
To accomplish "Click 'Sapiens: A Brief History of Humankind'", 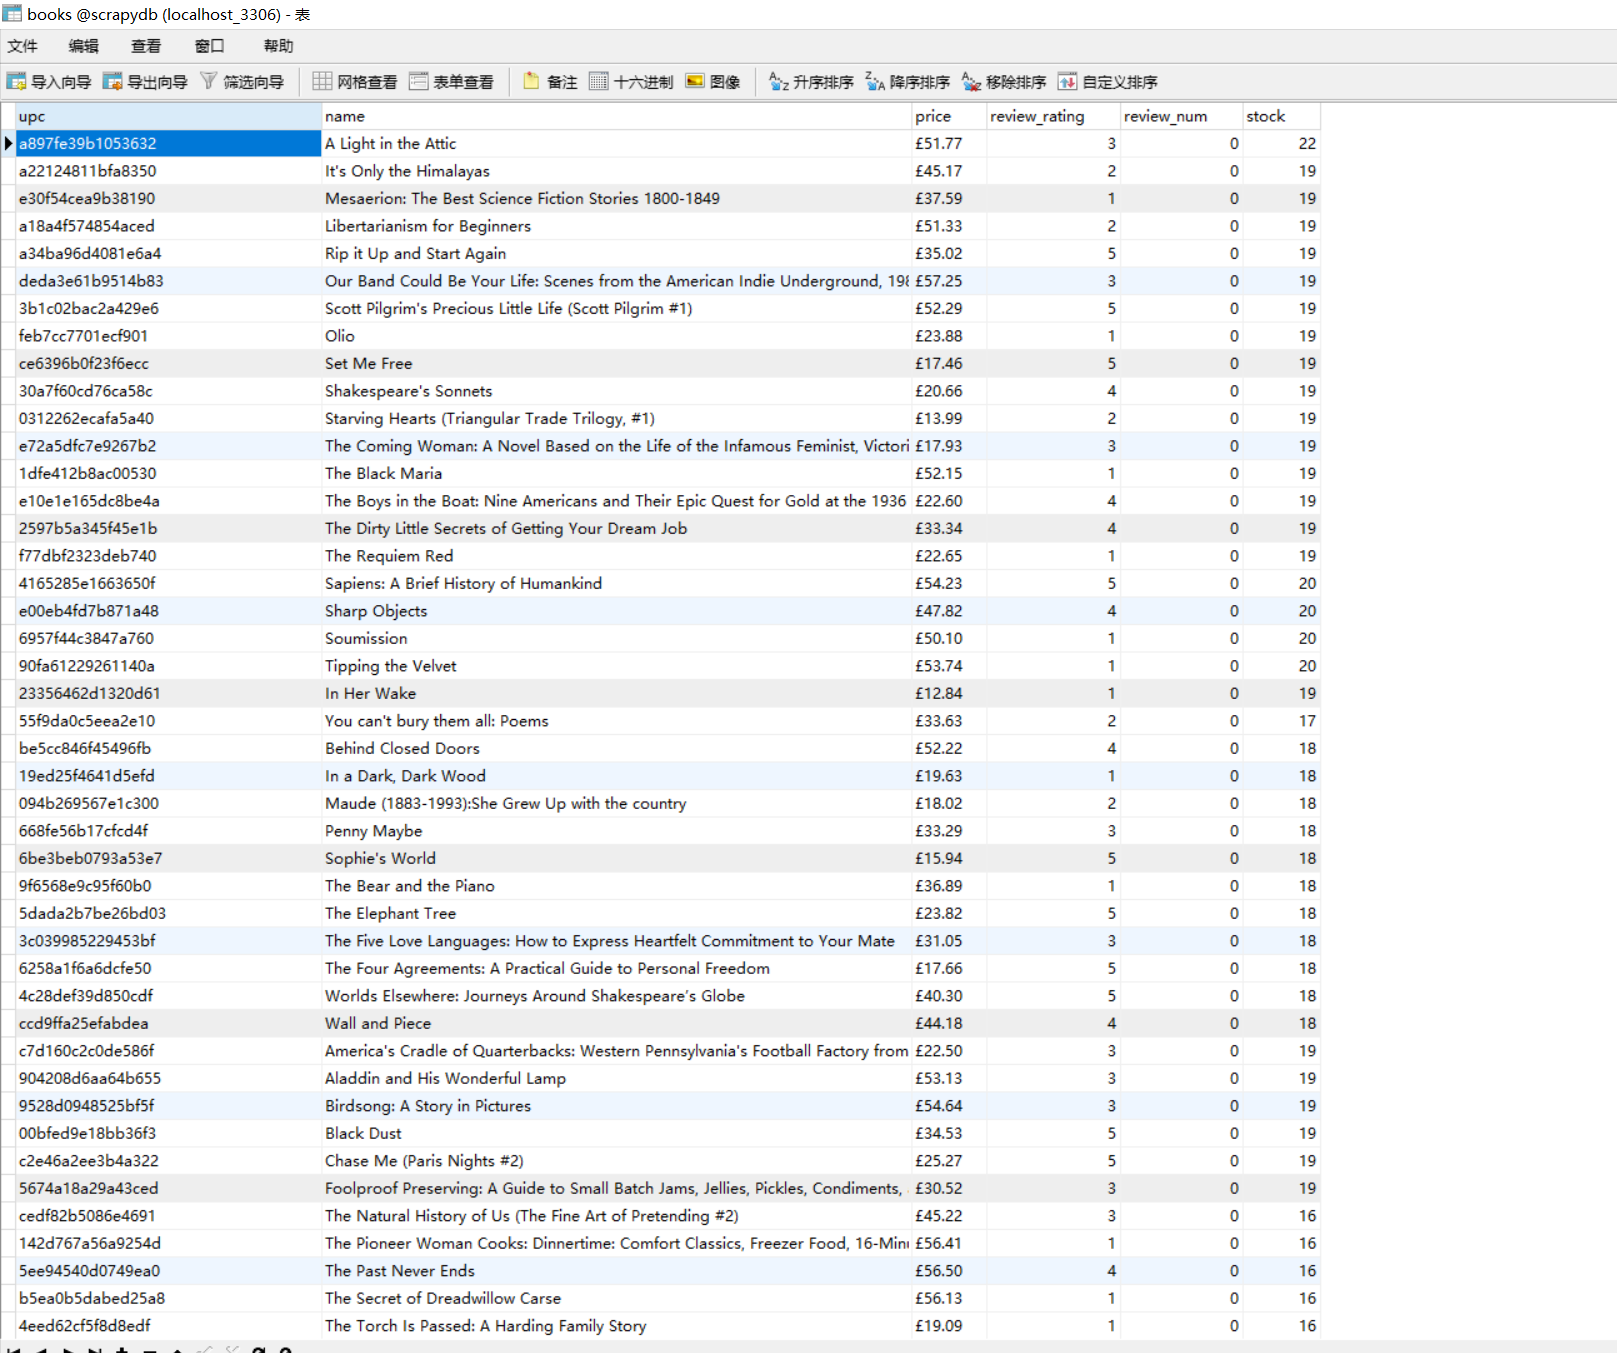I will pos(616,584).
